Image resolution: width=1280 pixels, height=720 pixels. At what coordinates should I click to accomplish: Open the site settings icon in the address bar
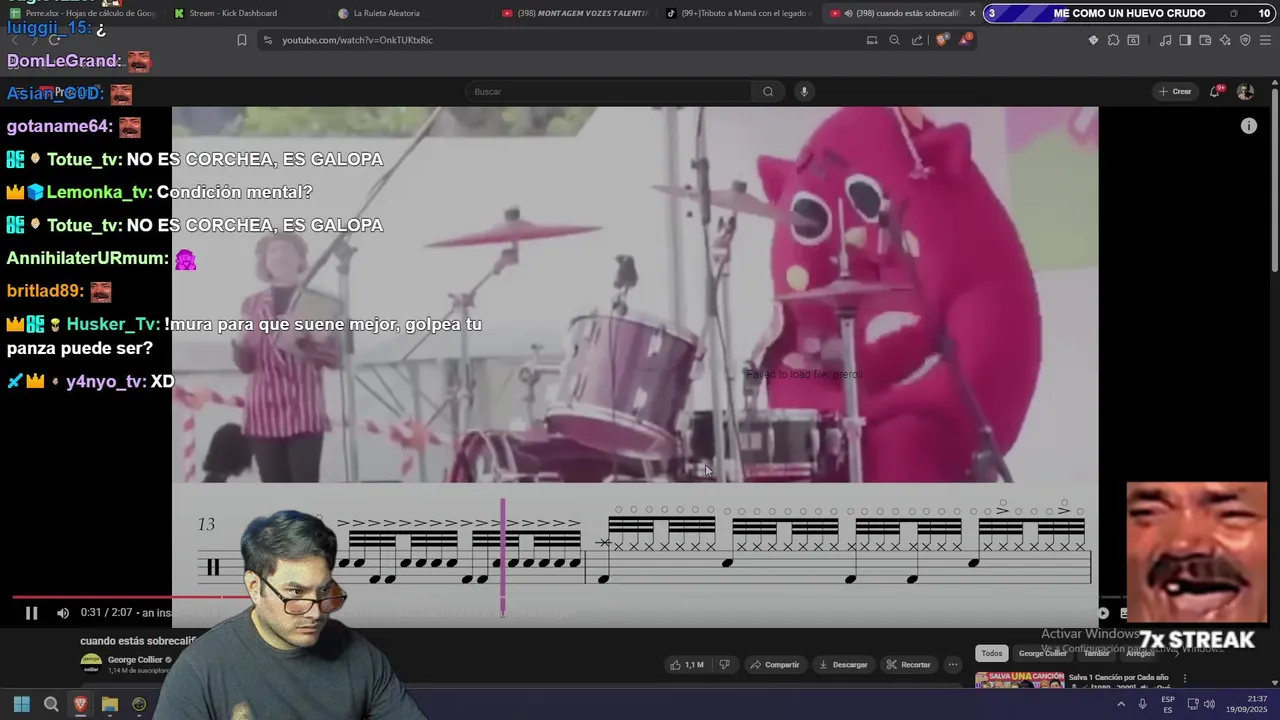point(267,40)
